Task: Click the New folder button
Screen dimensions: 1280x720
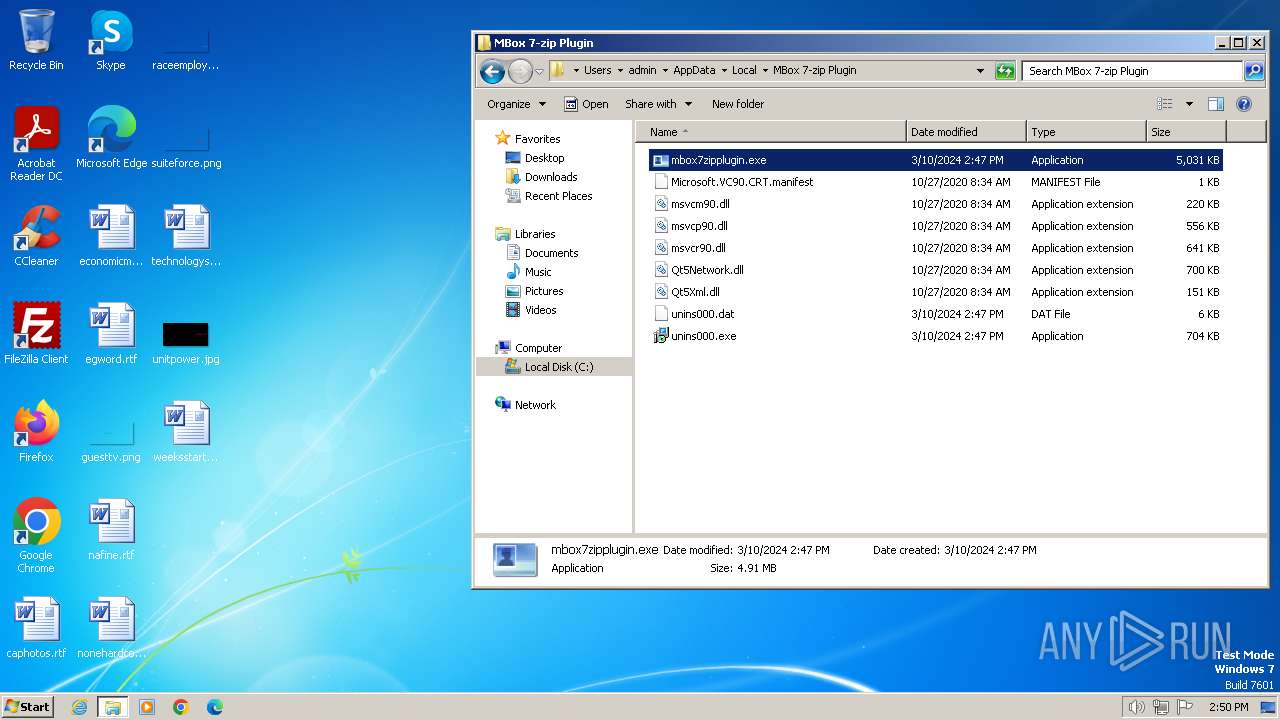Action: pyautogui.click(x=738, y=104)
